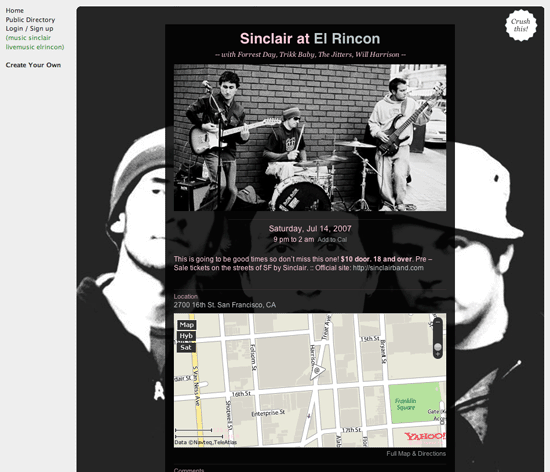
Task: Click Franklin Square park on map
Action: [415, 403]
